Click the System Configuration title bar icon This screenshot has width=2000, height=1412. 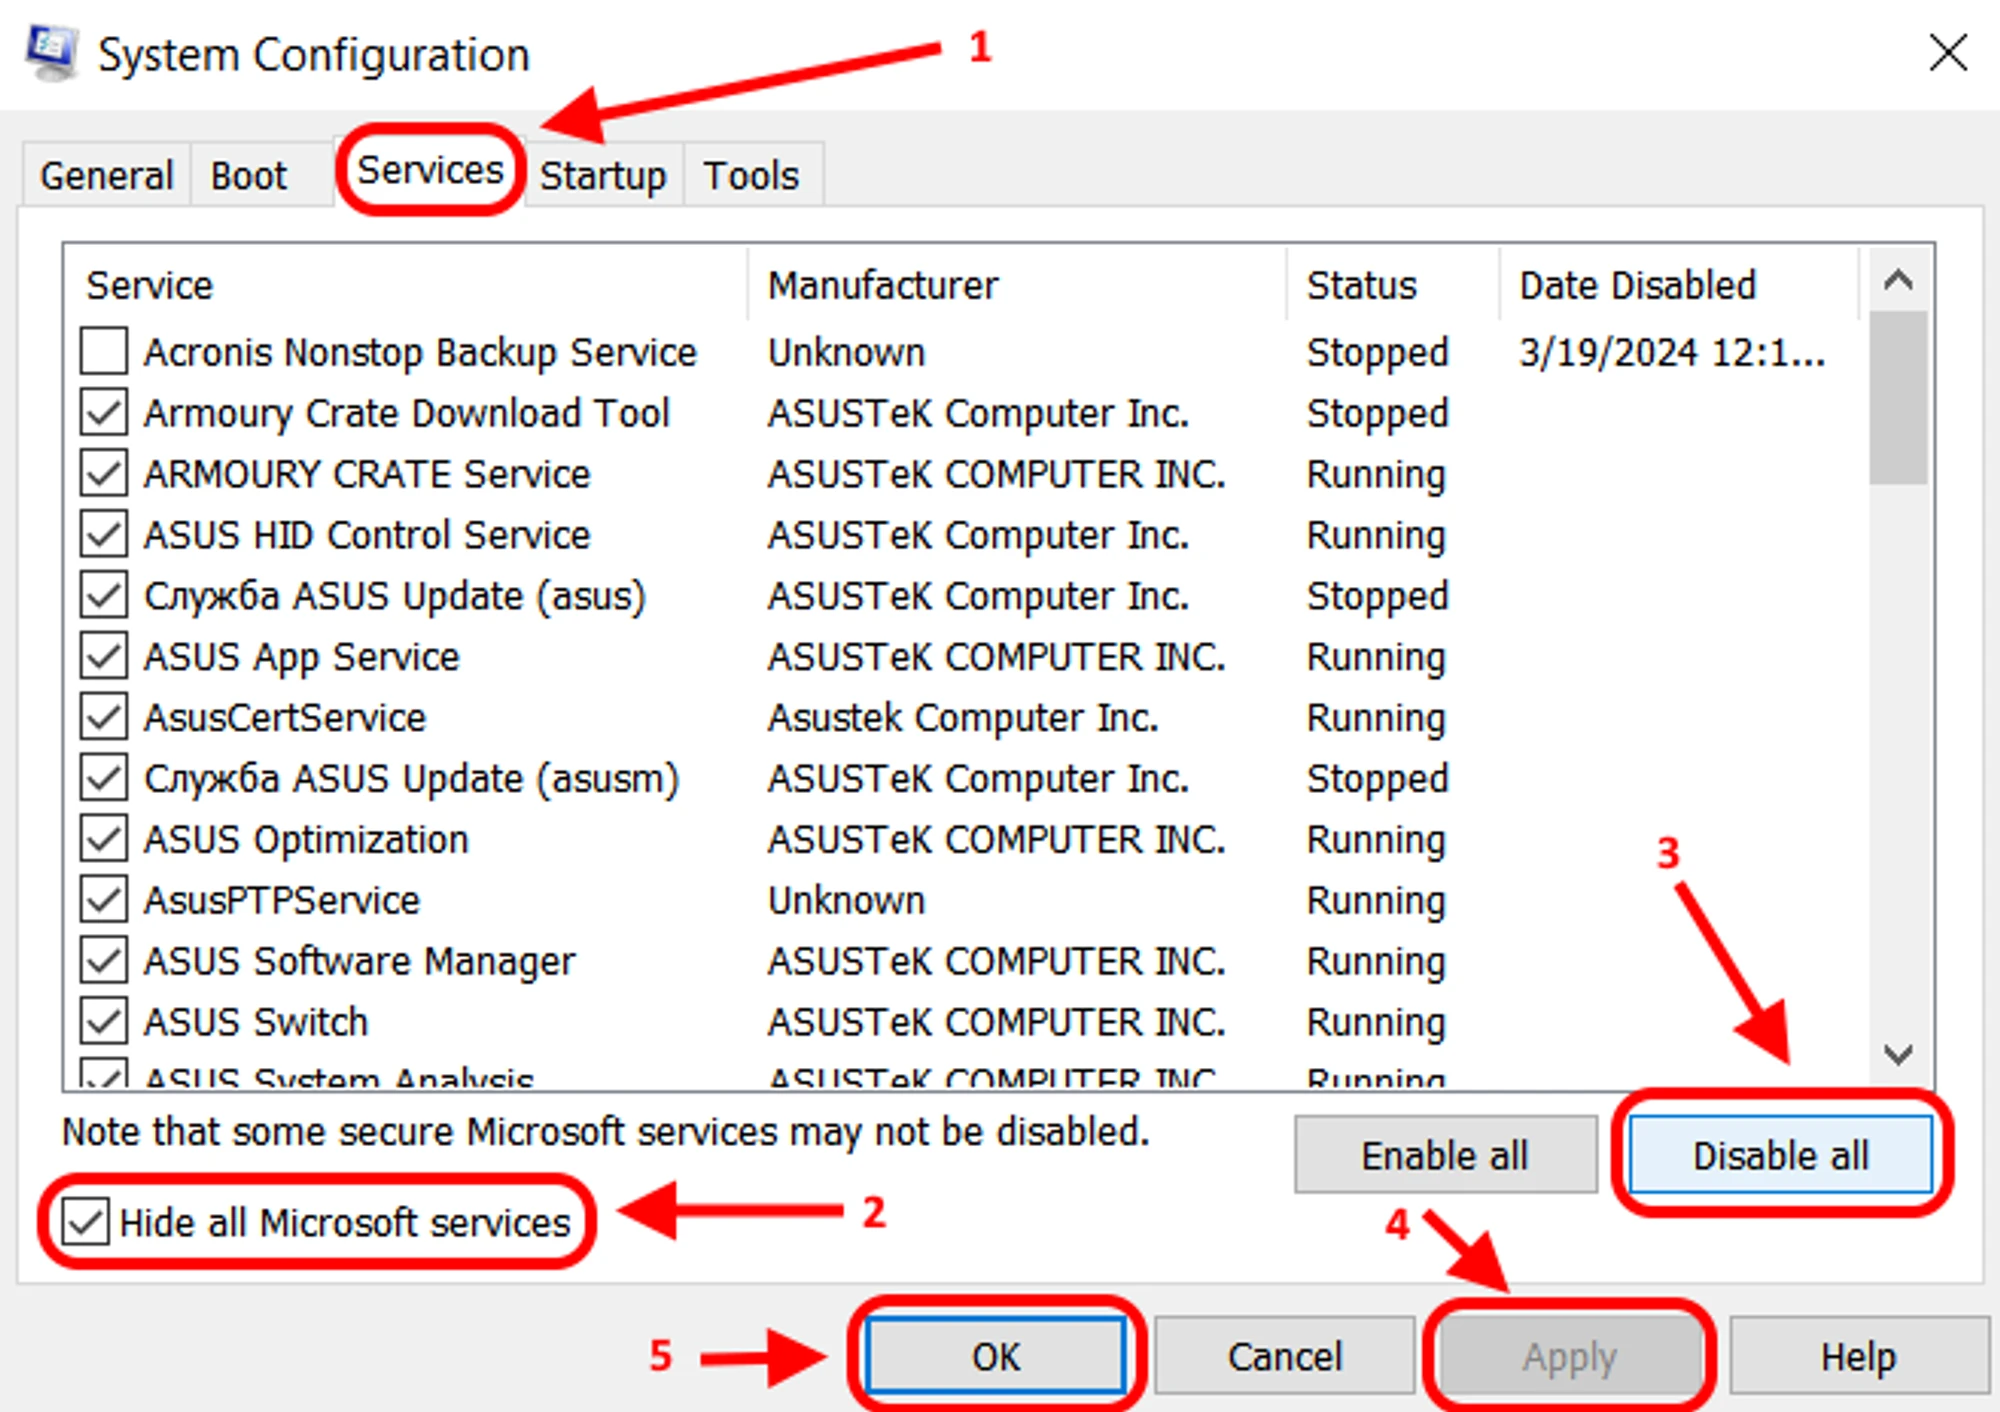pyautogui.click(x=50, y=52)
